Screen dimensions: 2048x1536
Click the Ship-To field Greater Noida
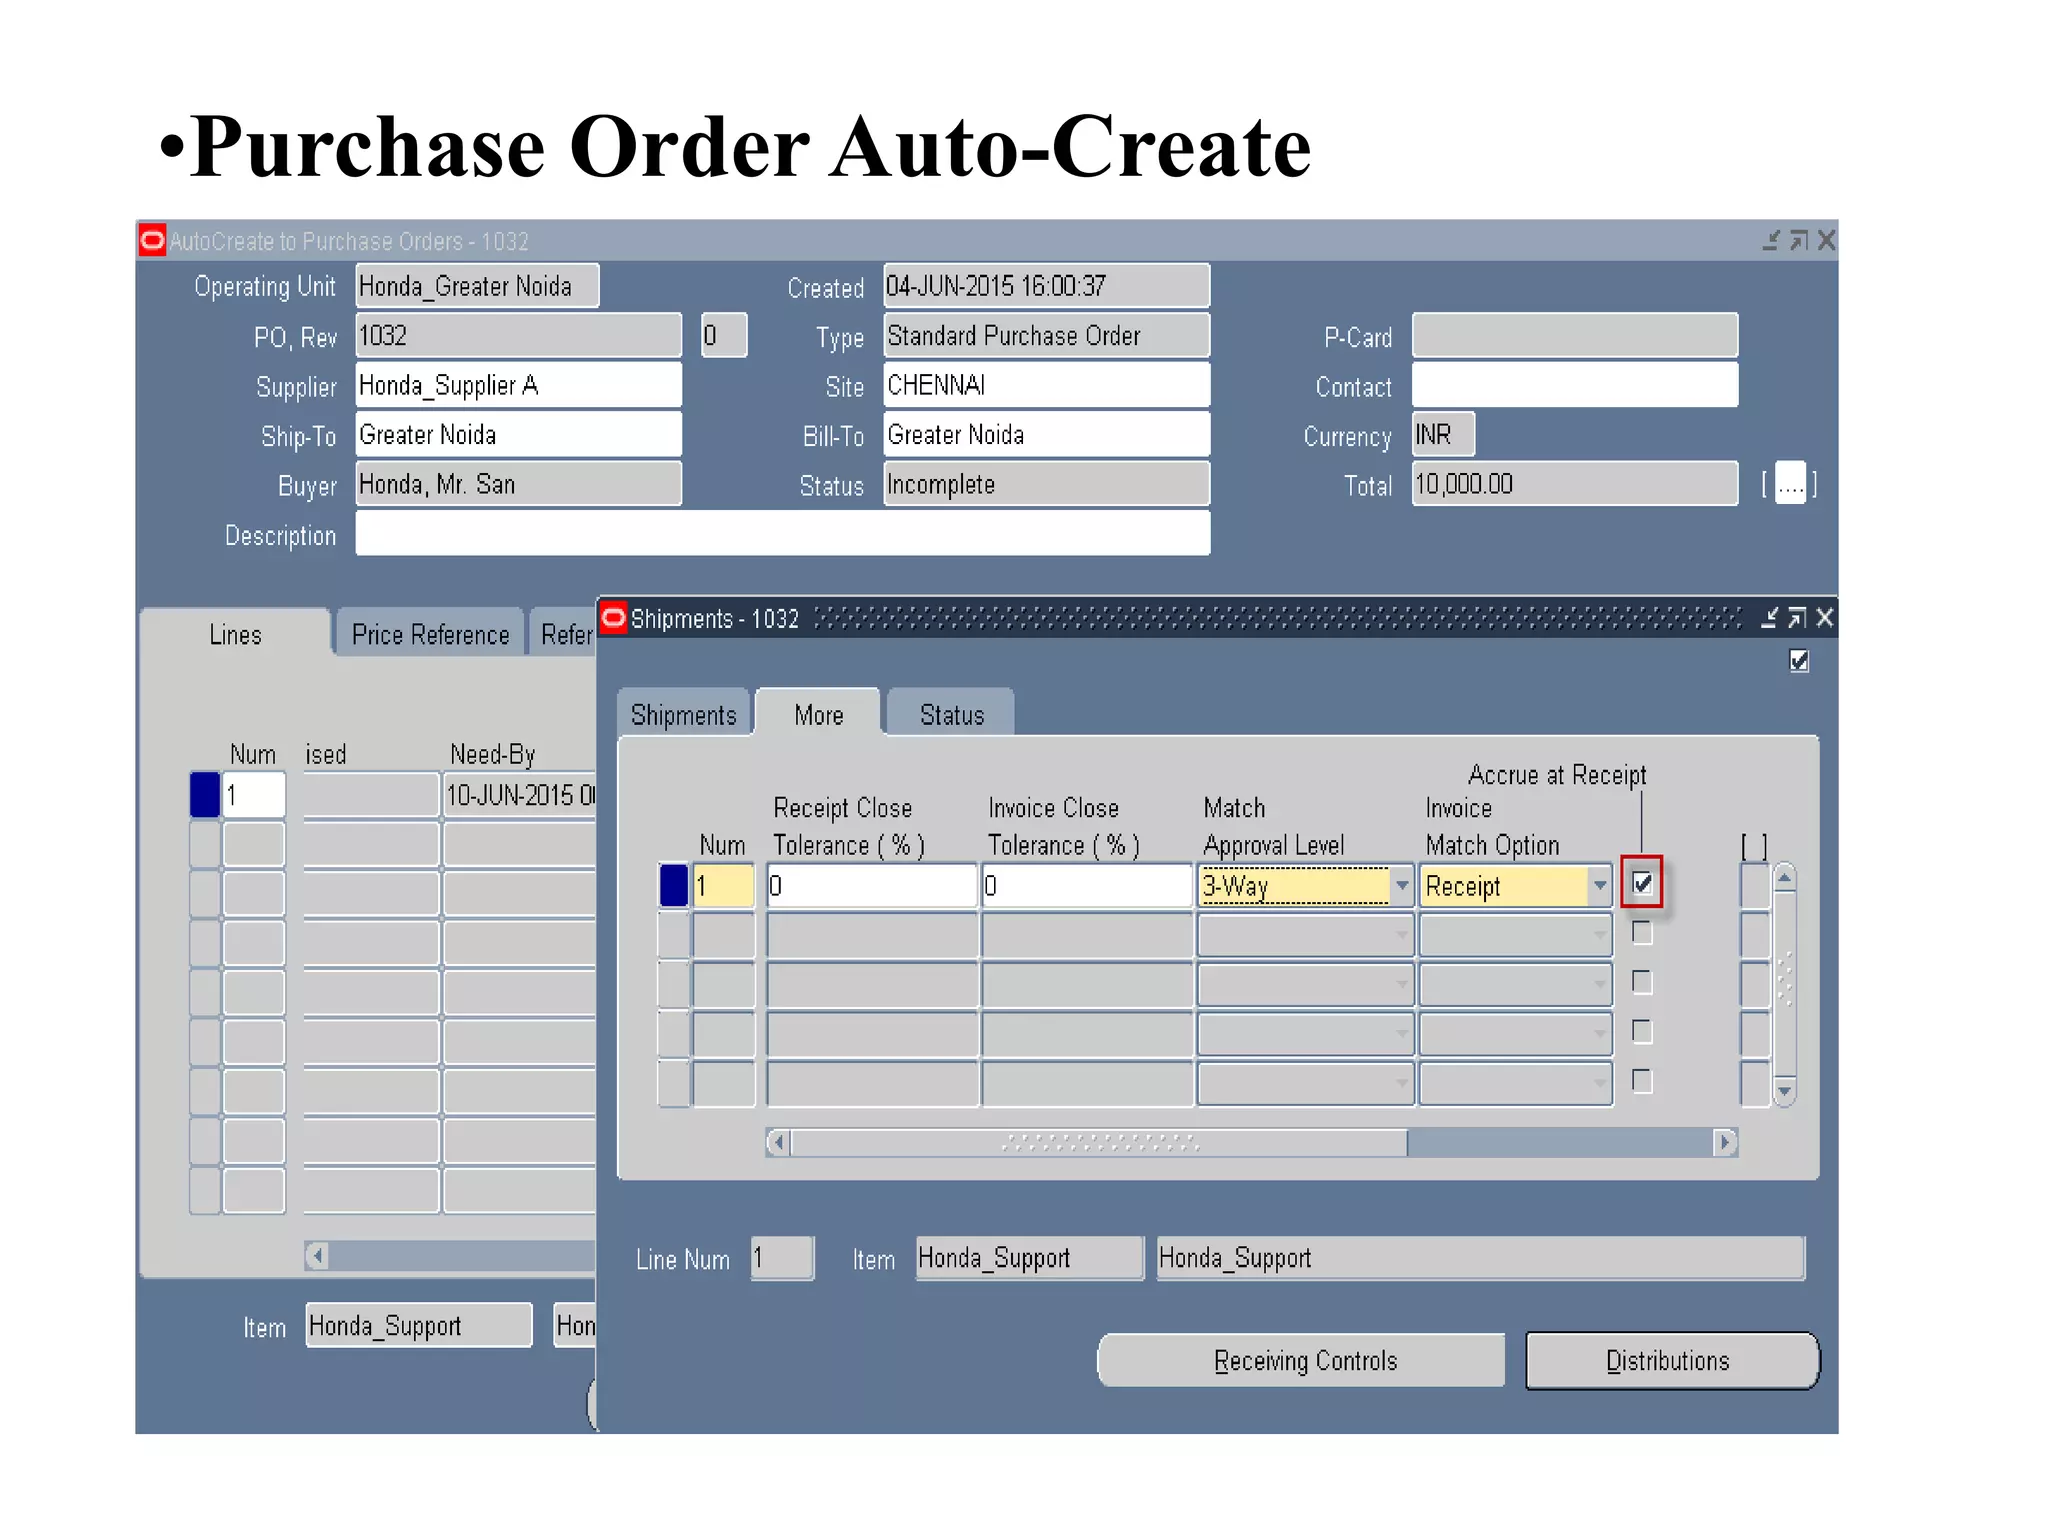click(519, 435)
